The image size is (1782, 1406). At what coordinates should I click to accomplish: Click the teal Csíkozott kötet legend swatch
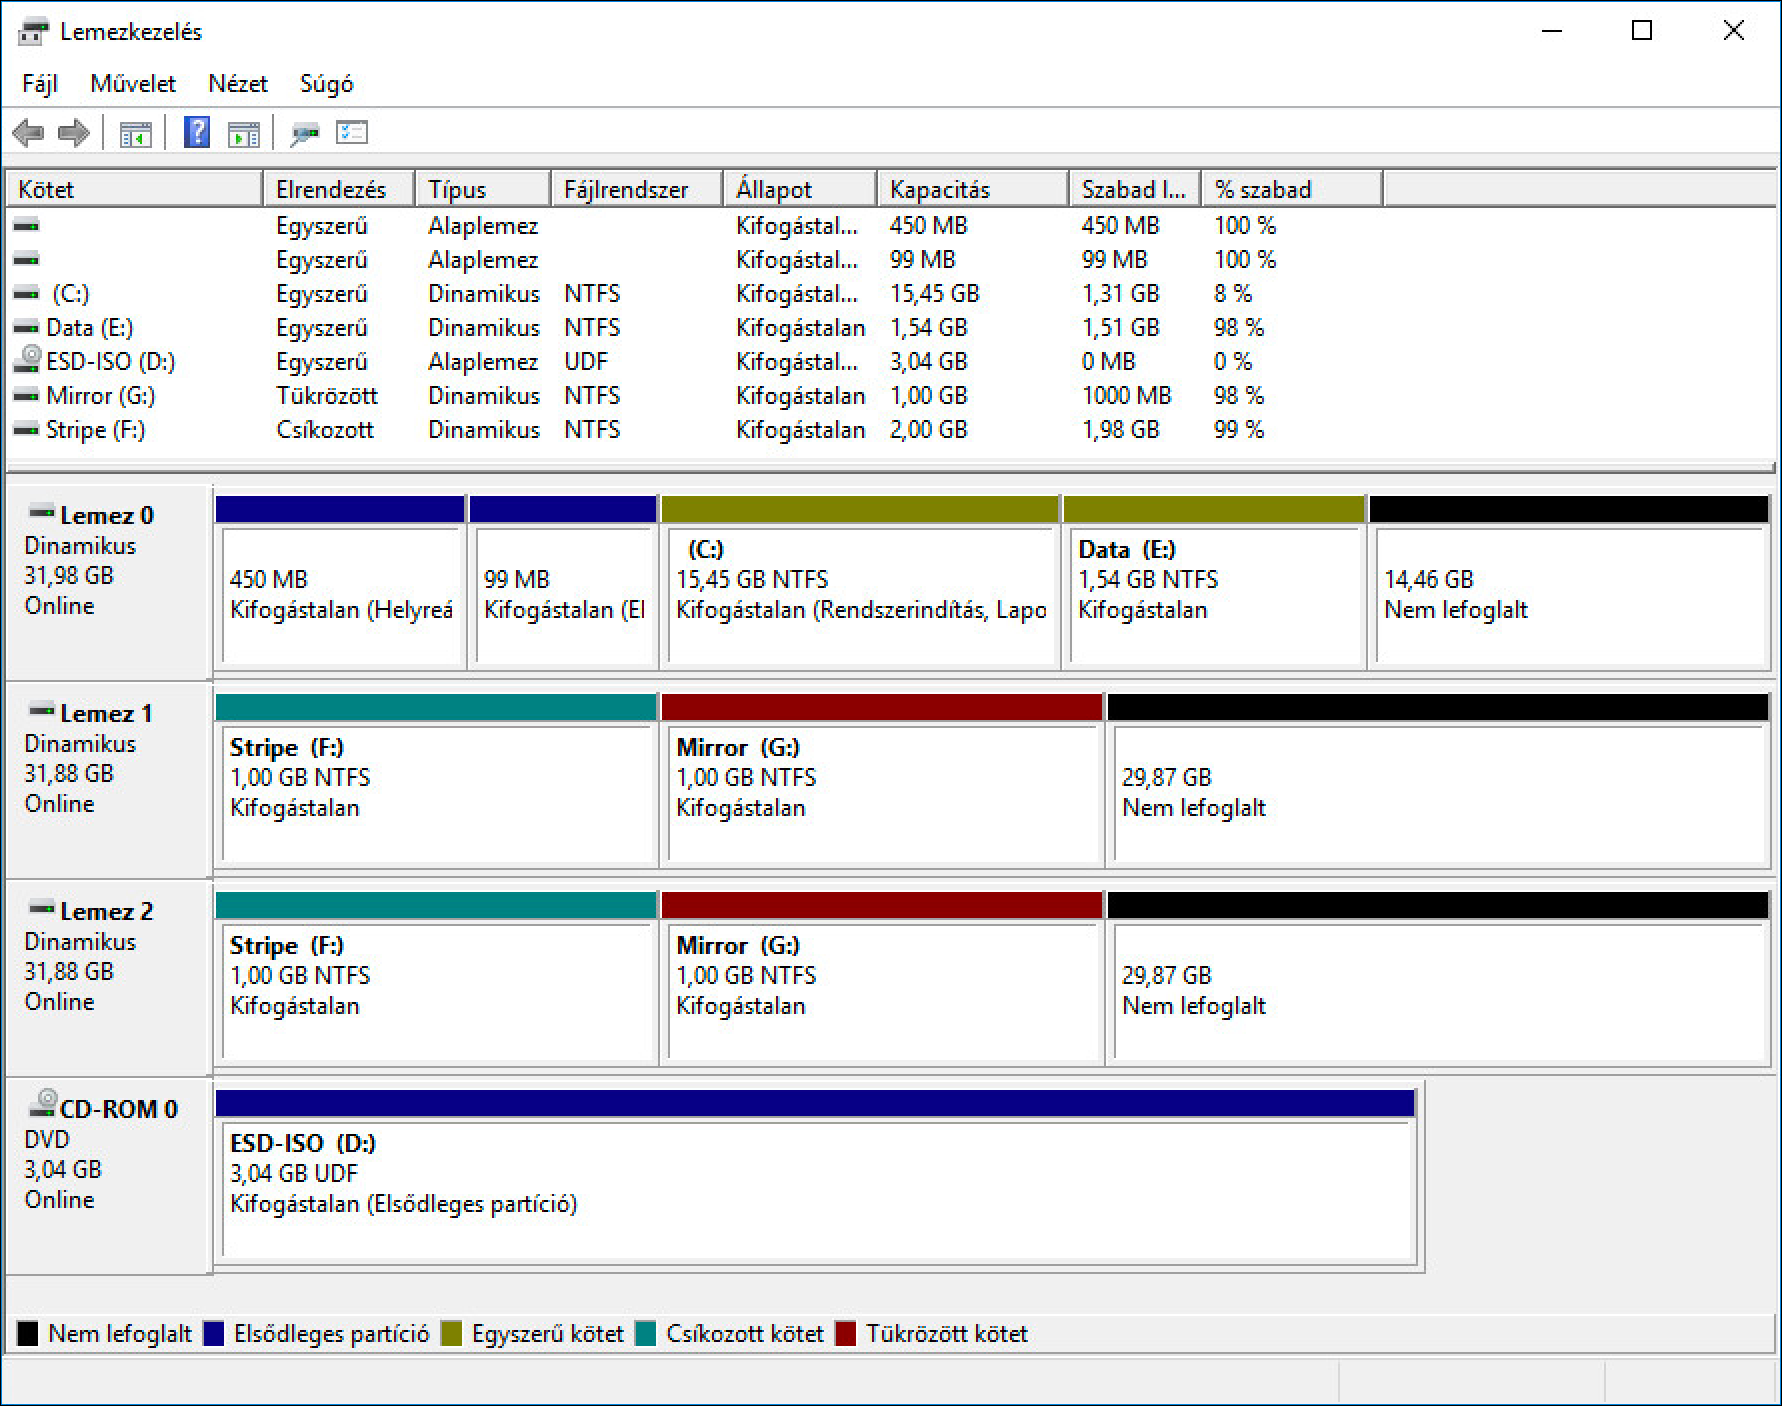(646, 1333)
